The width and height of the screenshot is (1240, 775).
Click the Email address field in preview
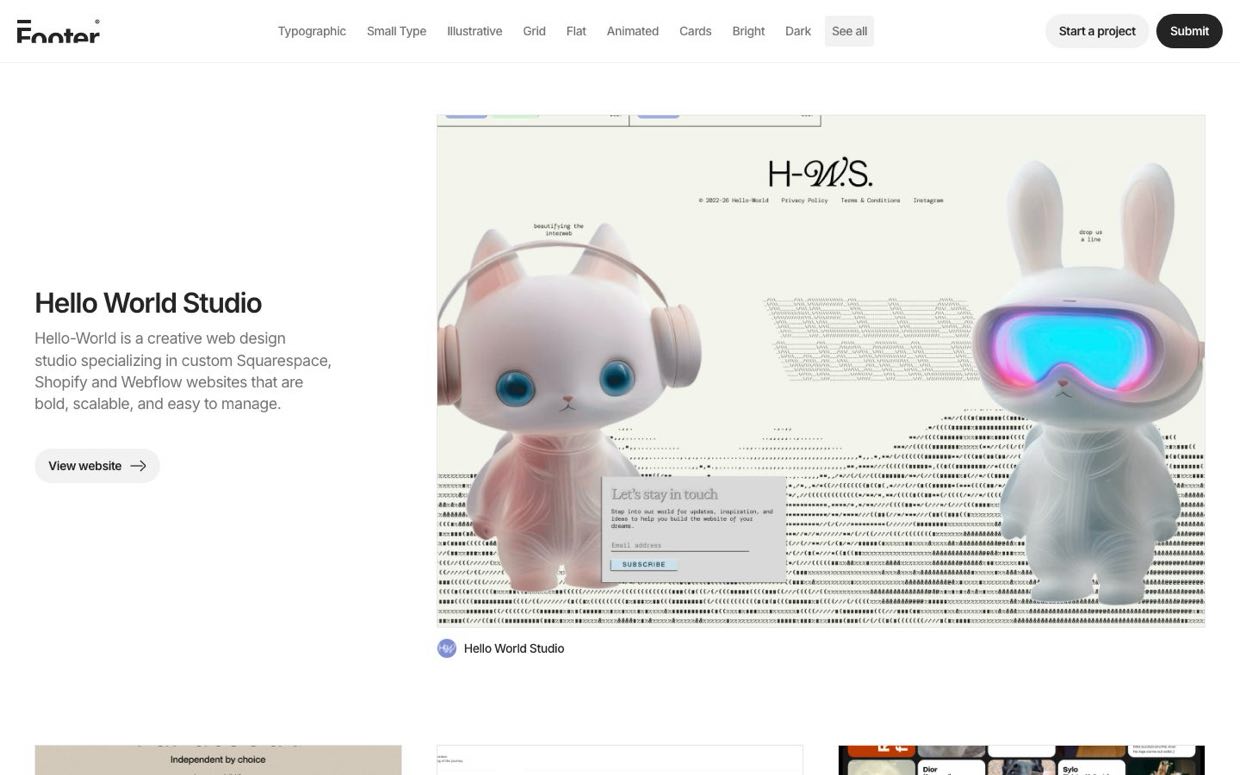coord(680,546)
